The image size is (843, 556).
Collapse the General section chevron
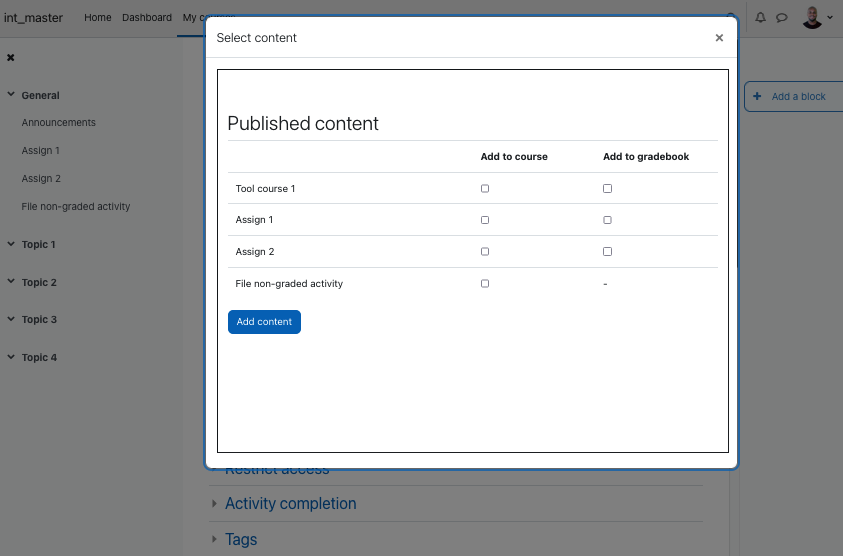(x=11, y=94)
